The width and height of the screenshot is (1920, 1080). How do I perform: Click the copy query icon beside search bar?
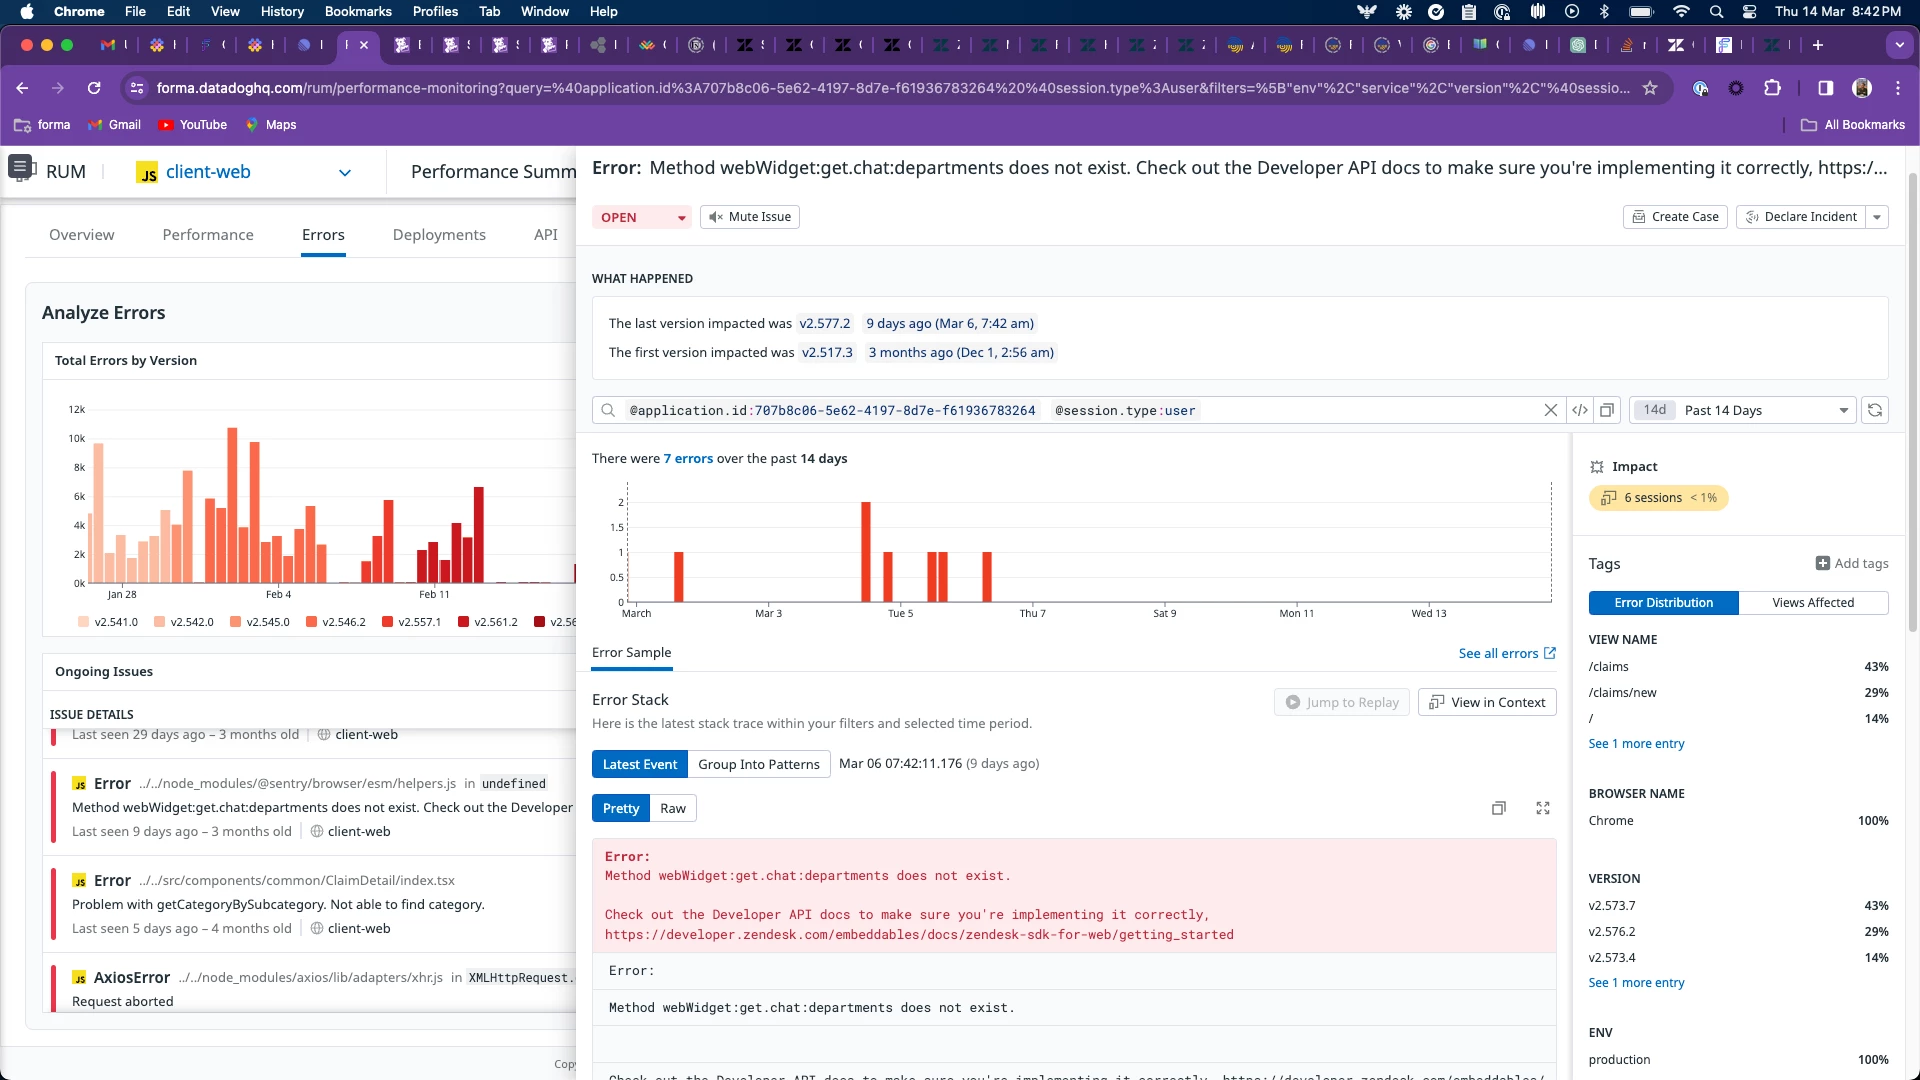tap(1607, 410)
